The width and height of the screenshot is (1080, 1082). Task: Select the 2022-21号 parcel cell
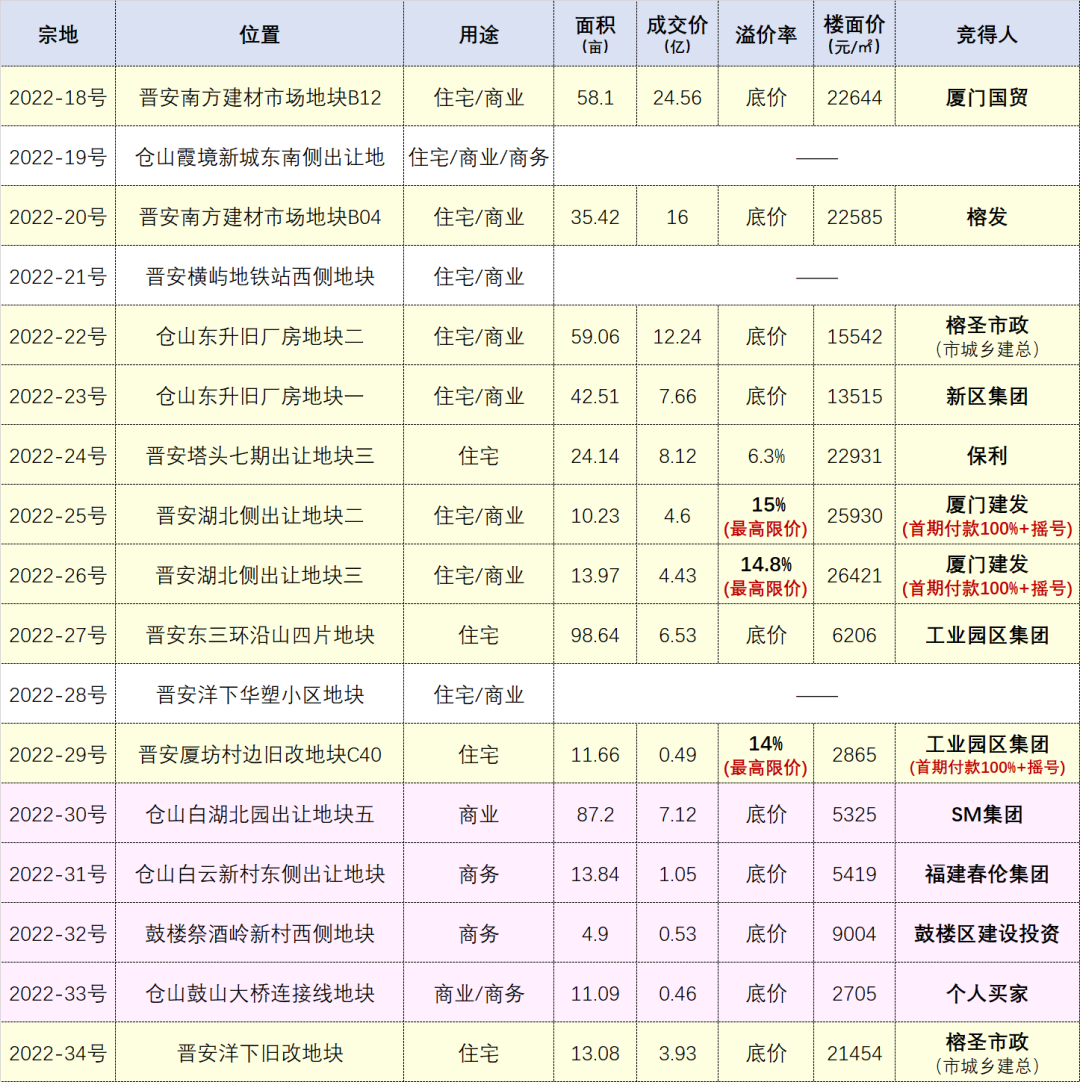[58, 276]
